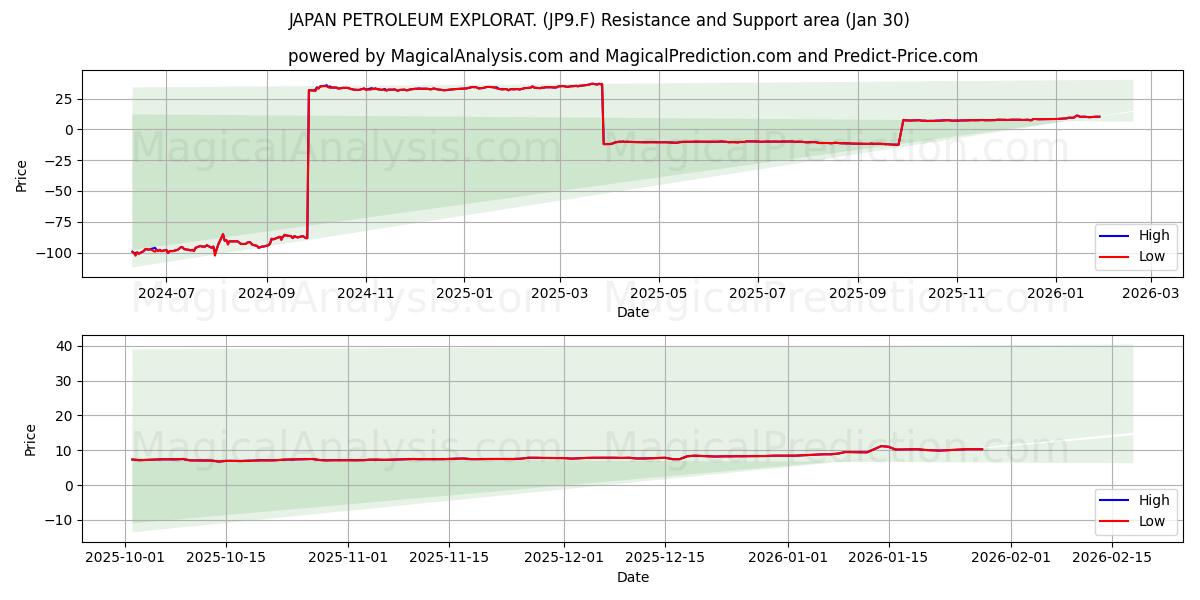1200x600 pixels.
Task: Click the '2024-11' date tick label
Action: (365, 294)
